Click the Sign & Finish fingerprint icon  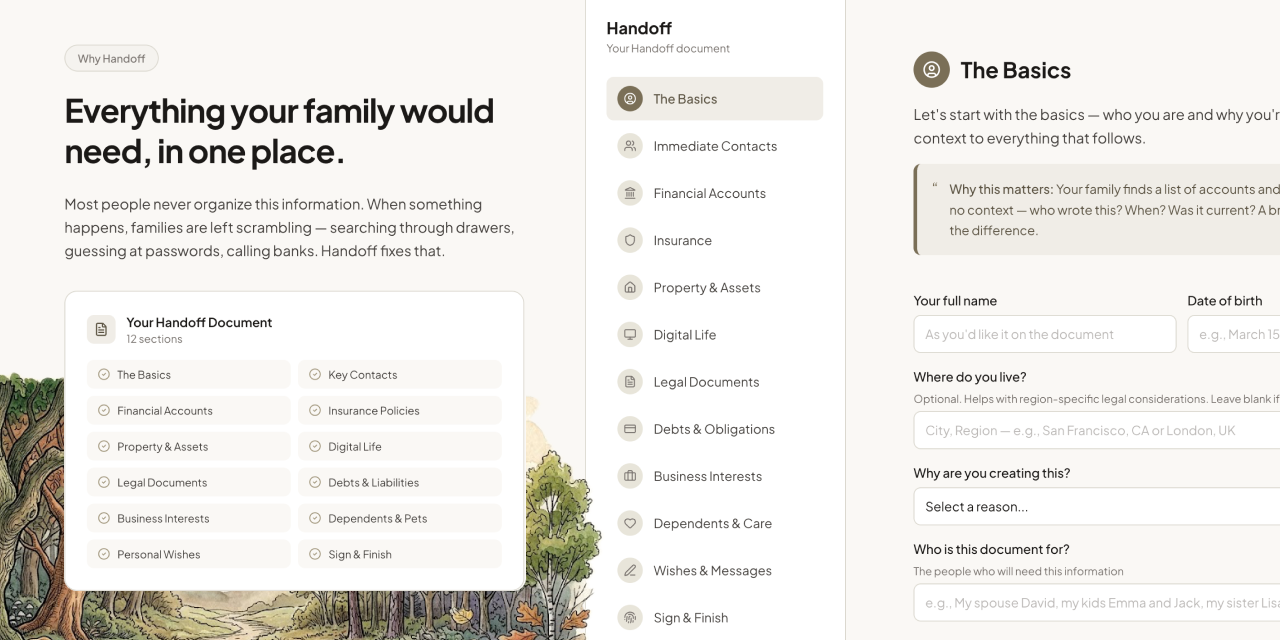630,617
